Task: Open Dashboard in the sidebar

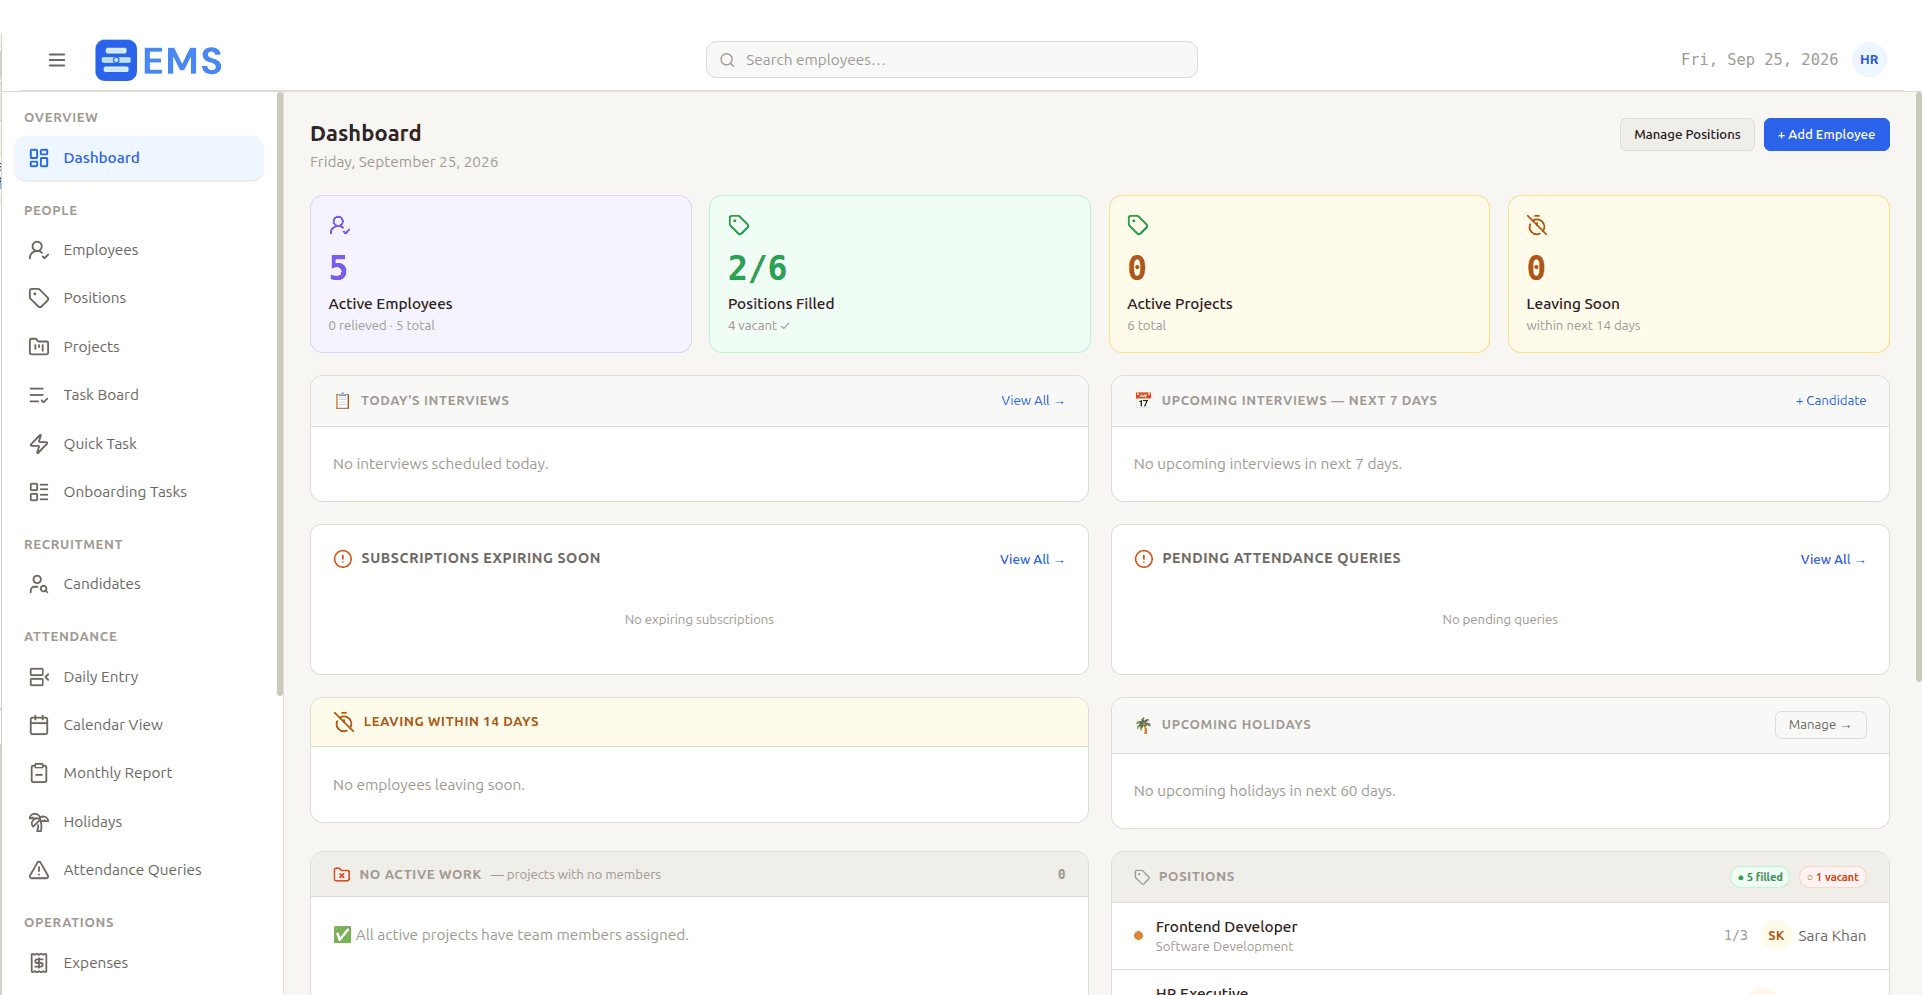Action: tap(139, 158)
